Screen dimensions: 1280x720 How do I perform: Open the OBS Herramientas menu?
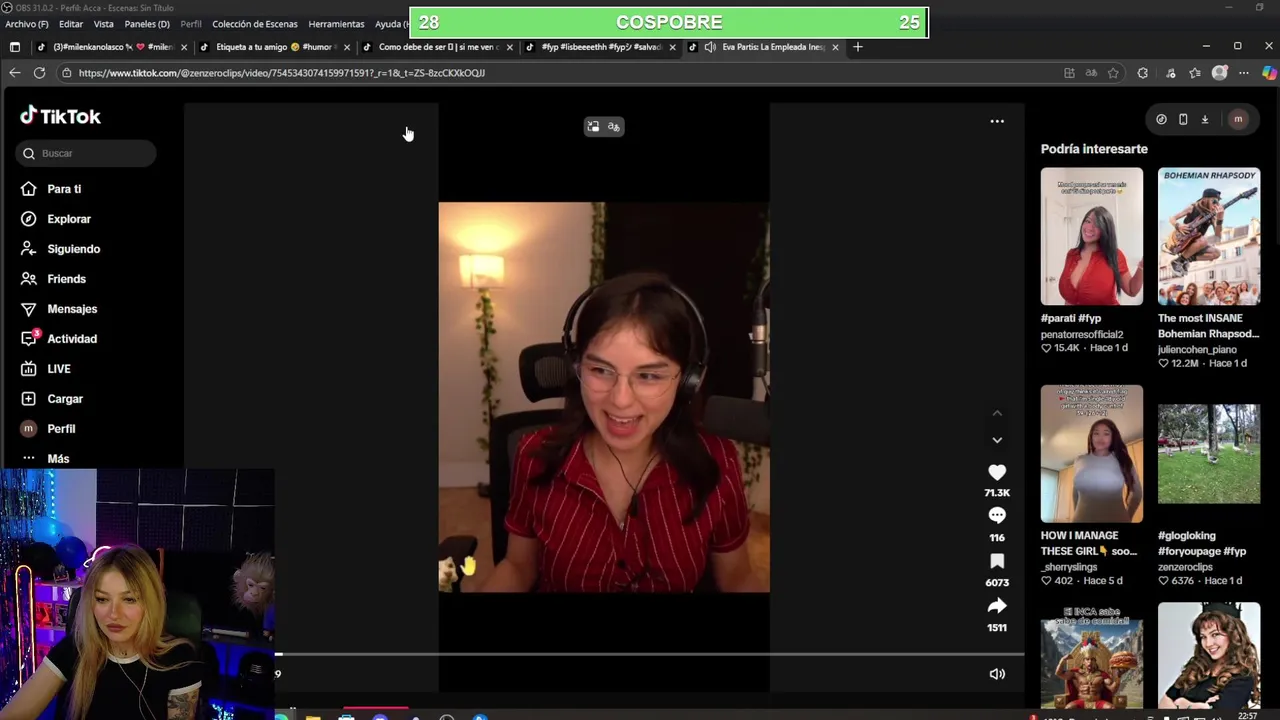click(x=336, y=24)
